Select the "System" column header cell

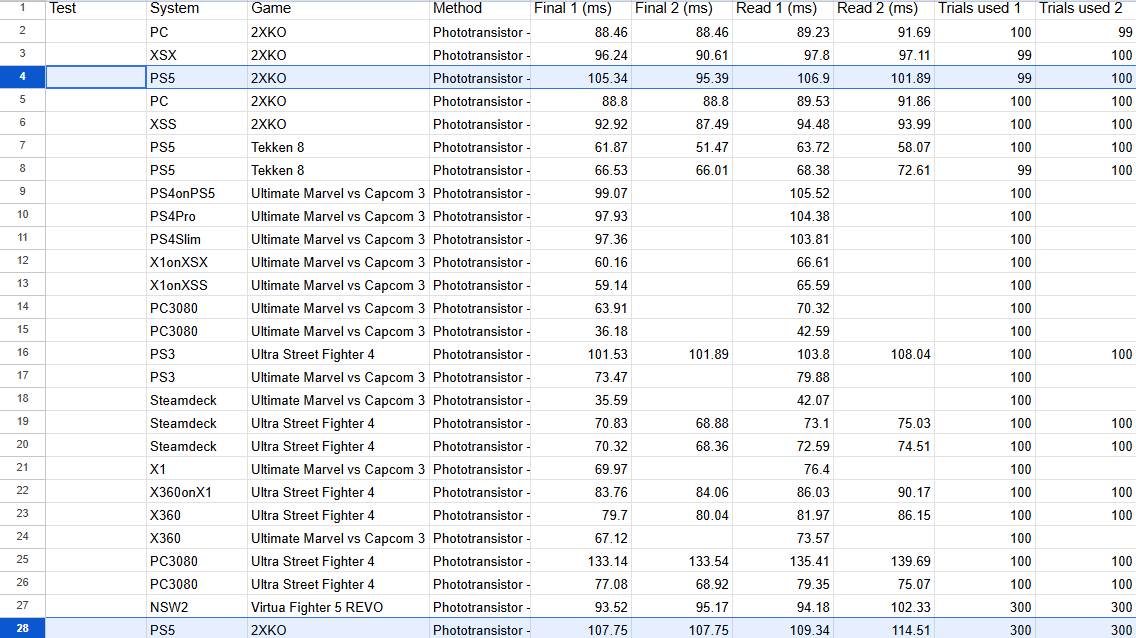coord(196,9)
